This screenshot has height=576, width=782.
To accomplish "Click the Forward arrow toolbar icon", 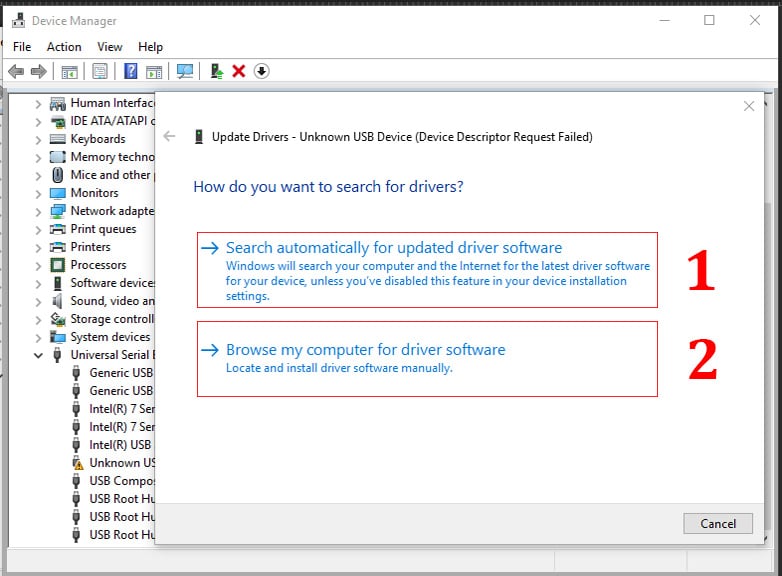I will click(x=38, y=71).
